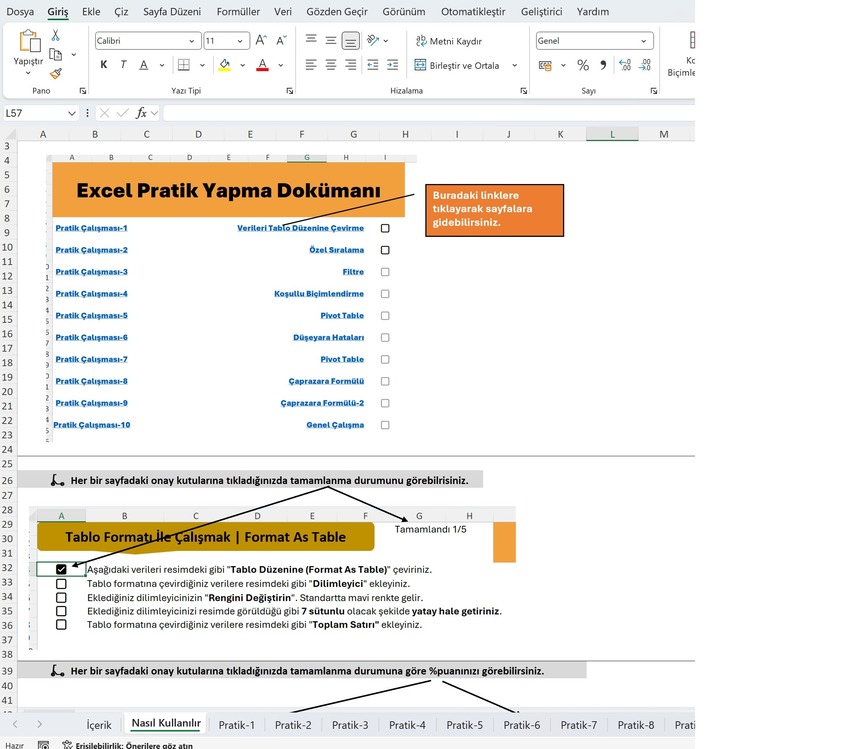The width and height of the screenshot is (843, 749).
Task: Increase decimal places
Action: tap(625, 65)
